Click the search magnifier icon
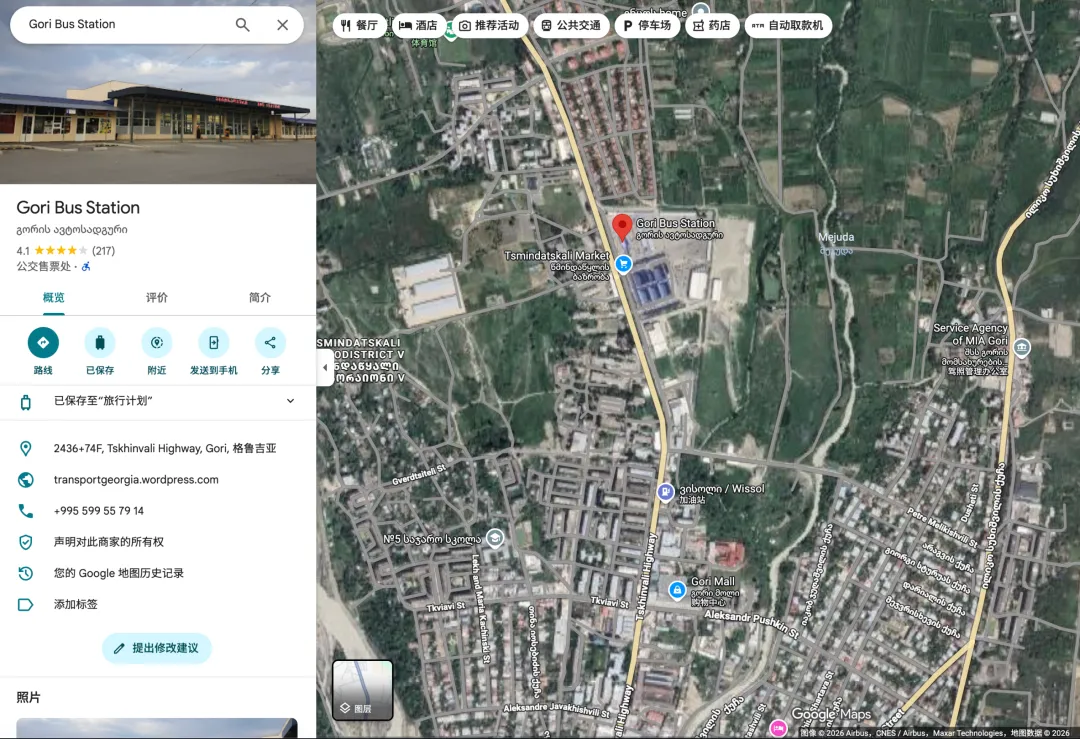 point(242,25)
